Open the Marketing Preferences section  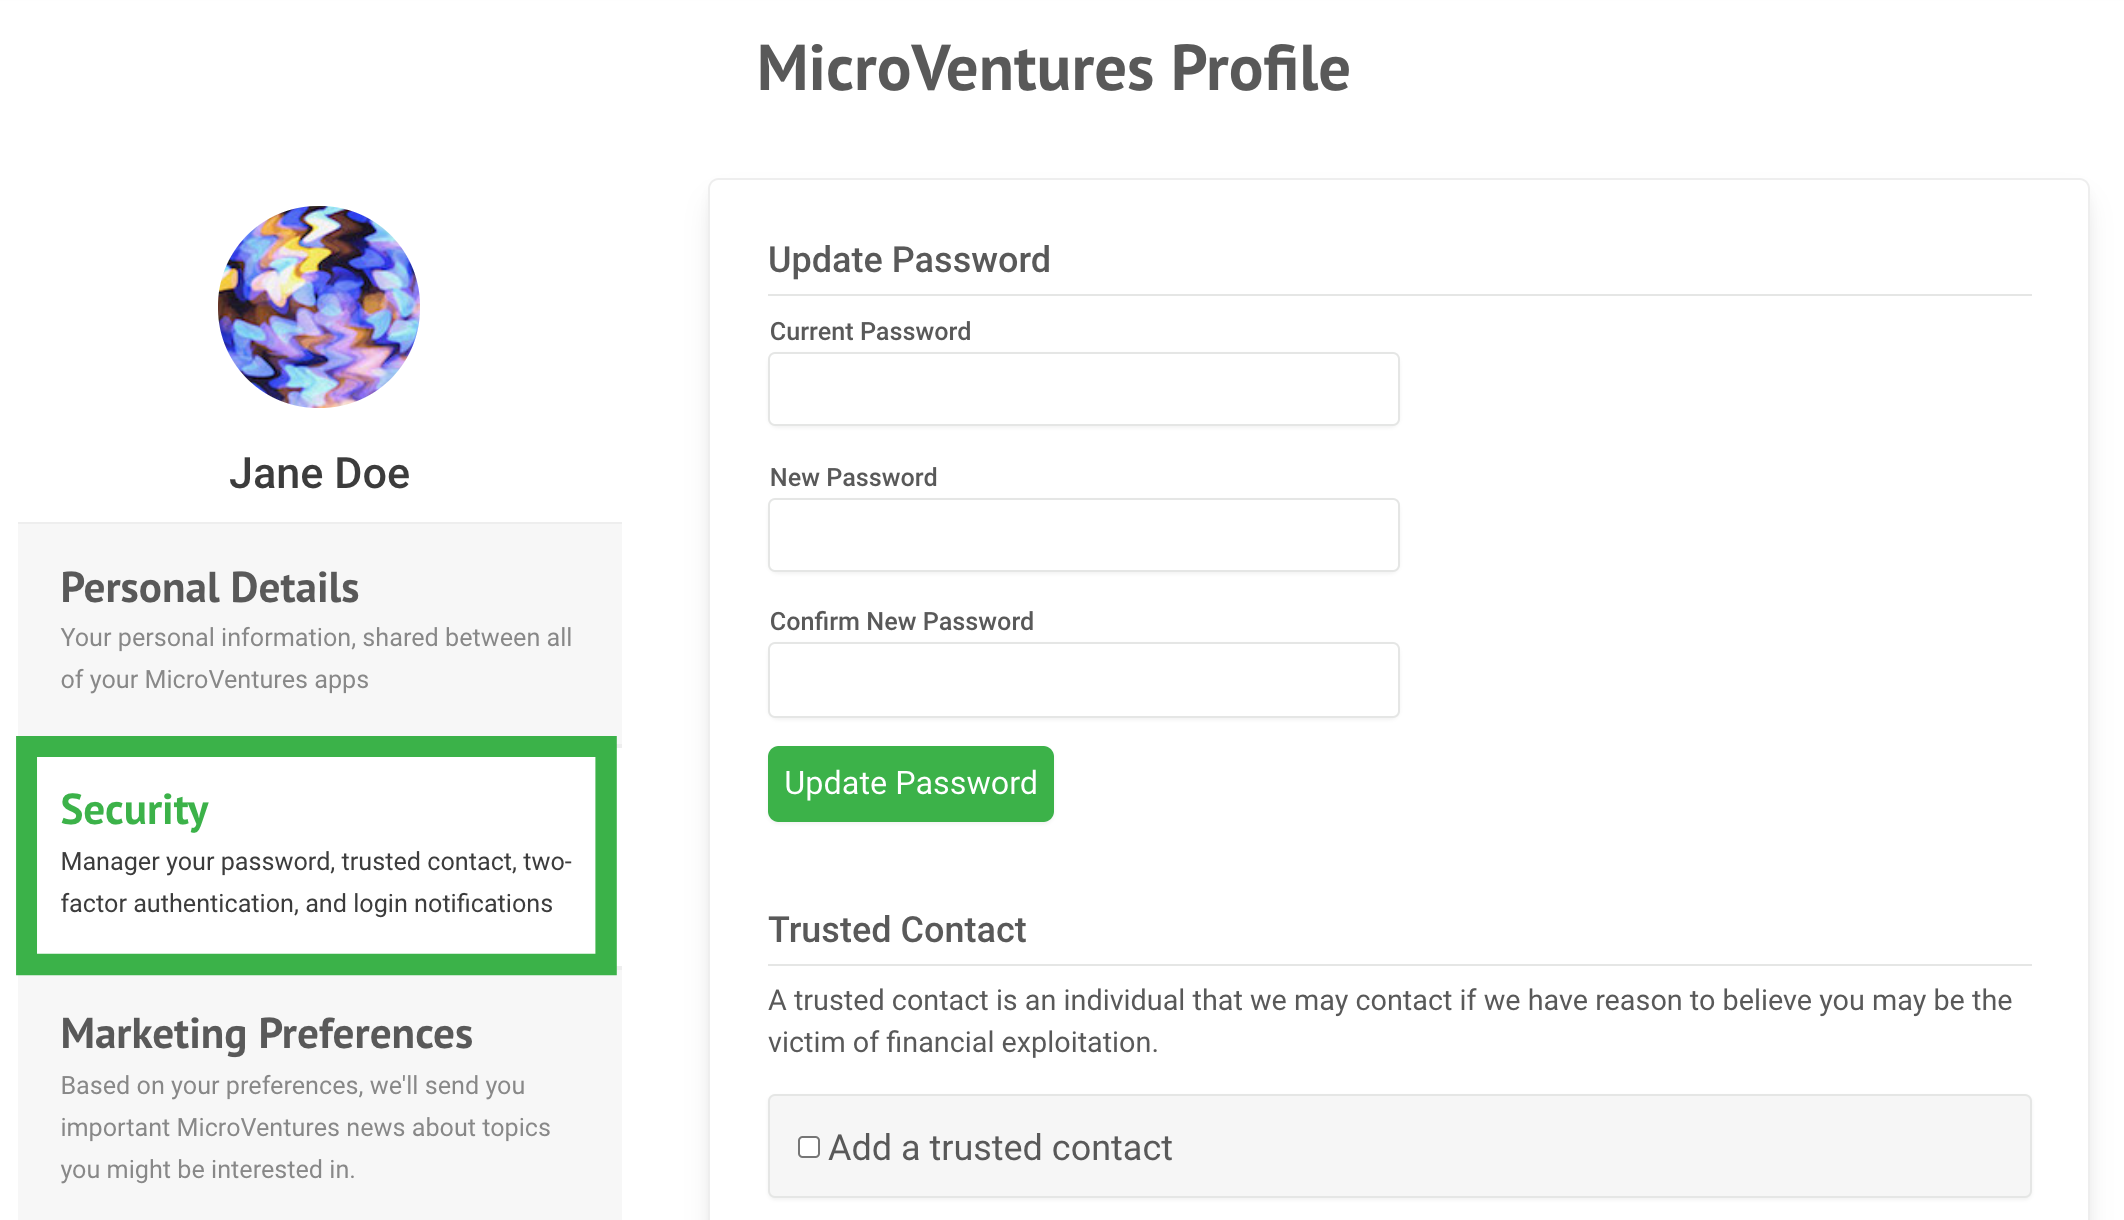pos(319,1097)
